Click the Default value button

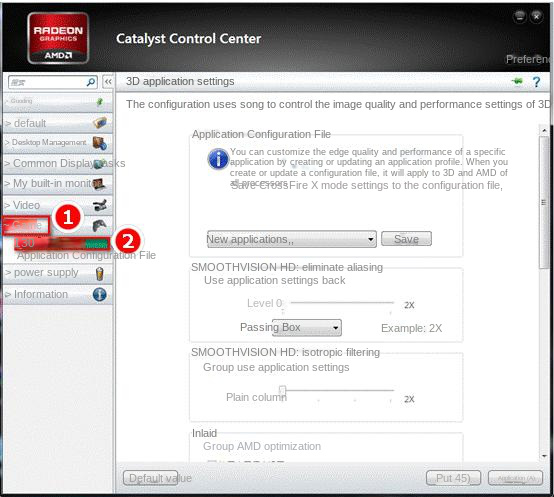pyautogui.click(x=151, y=478)
